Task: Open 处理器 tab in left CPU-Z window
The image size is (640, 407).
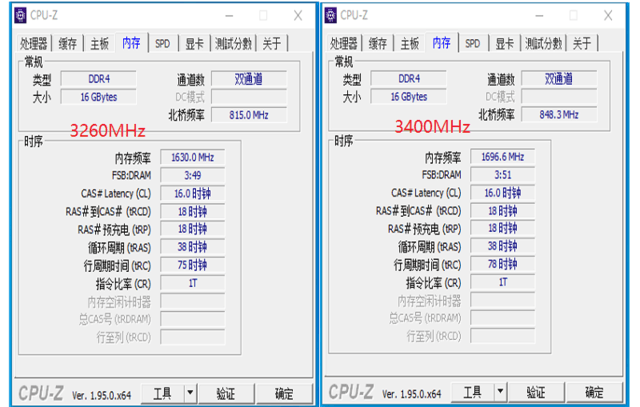Action: pyautogui.click(x=34, y=43)
